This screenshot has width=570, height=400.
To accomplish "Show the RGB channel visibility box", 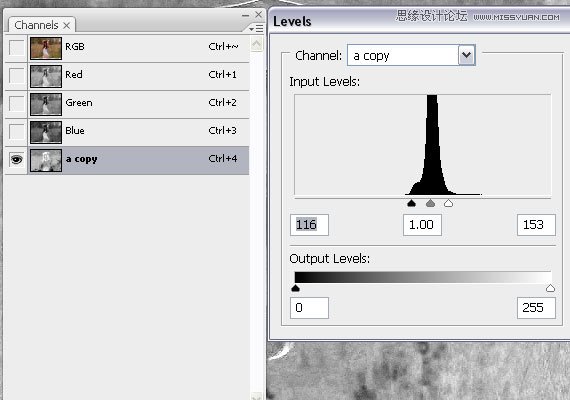I will 16,48.
